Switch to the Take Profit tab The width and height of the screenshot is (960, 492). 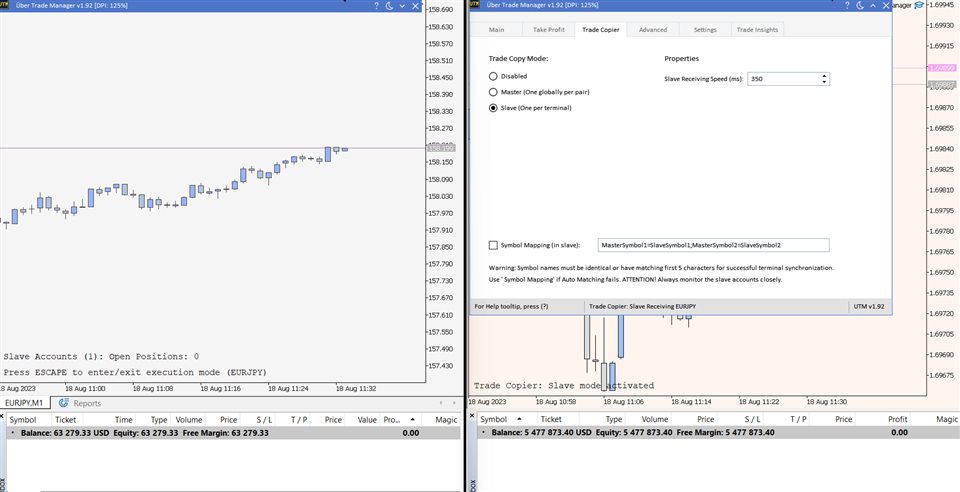pyautogui.click(x=548, y=30)
